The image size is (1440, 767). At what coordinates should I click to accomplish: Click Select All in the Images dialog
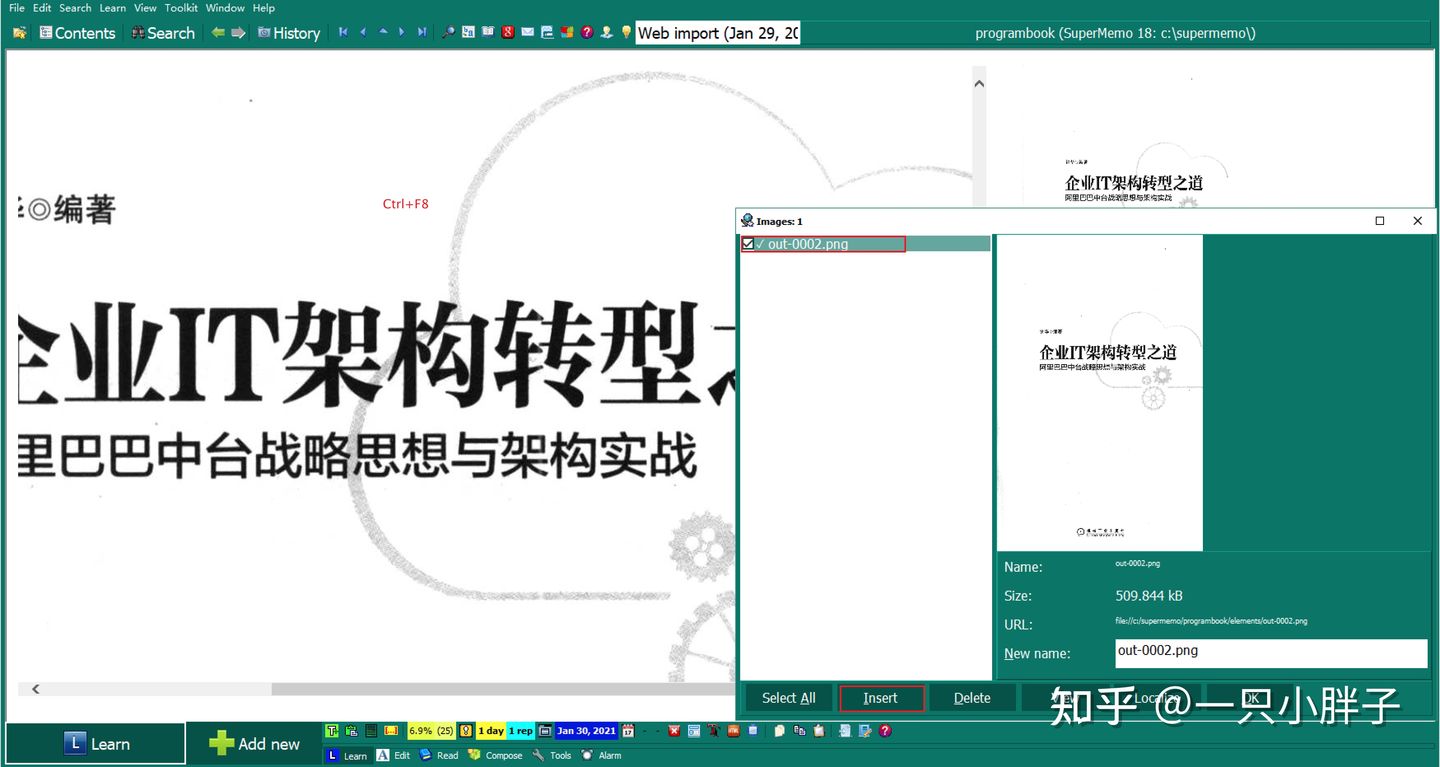(x=788, y=697)
